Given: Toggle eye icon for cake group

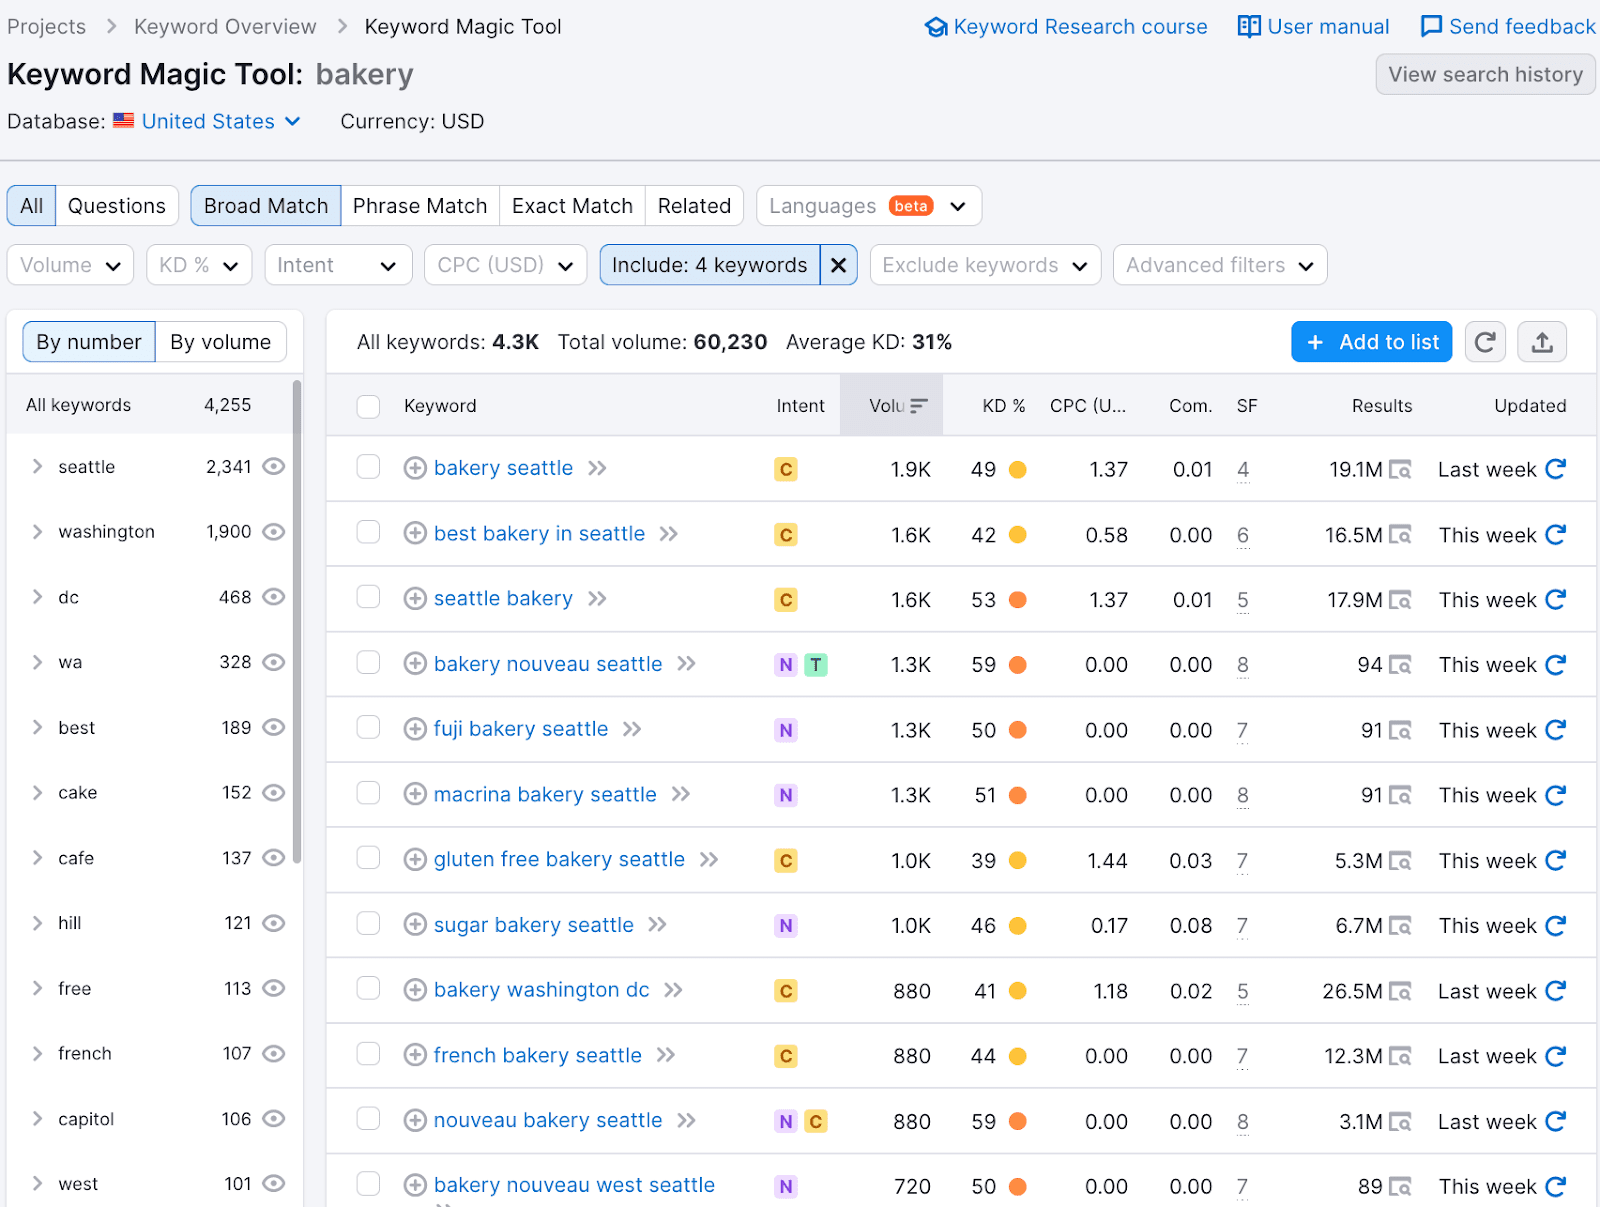Looking at the screenshot, I should [x=274, y=792].
